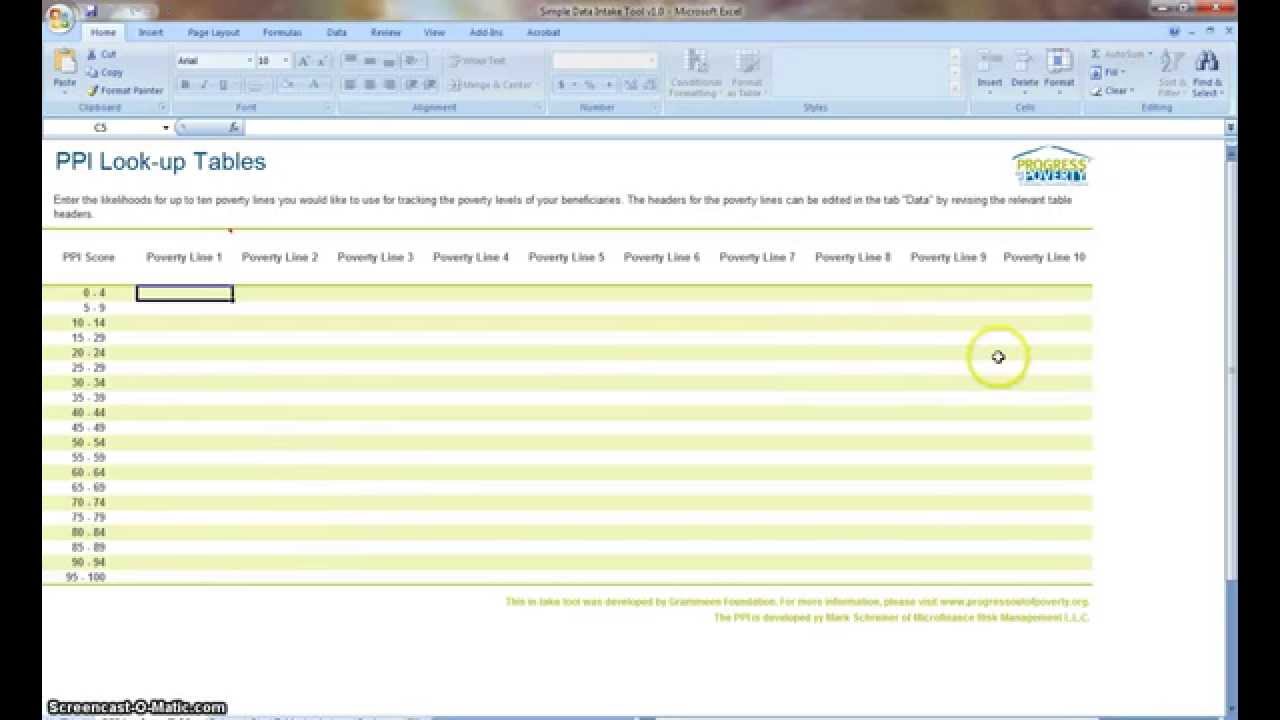Image resolution: width=1280 pixels, height=720 pixels.
Task: Click the Fill button in Editing group
Action: [x=1108, y=72]
